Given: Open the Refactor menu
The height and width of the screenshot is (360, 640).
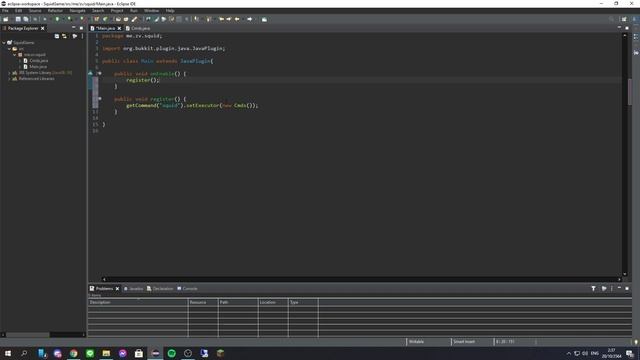Looking at the screenshot, I should pos(55,11).
